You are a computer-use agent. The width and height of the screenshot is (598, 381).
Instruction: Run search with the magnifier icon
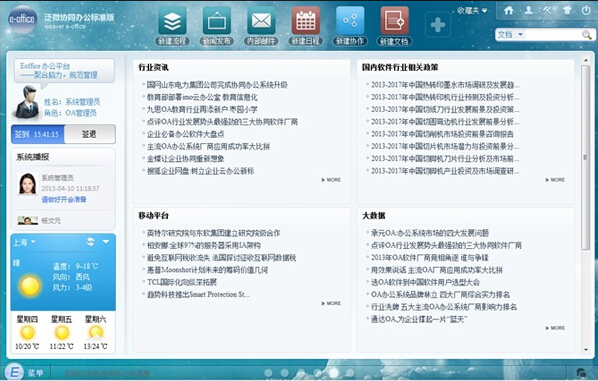coord(587,35)
